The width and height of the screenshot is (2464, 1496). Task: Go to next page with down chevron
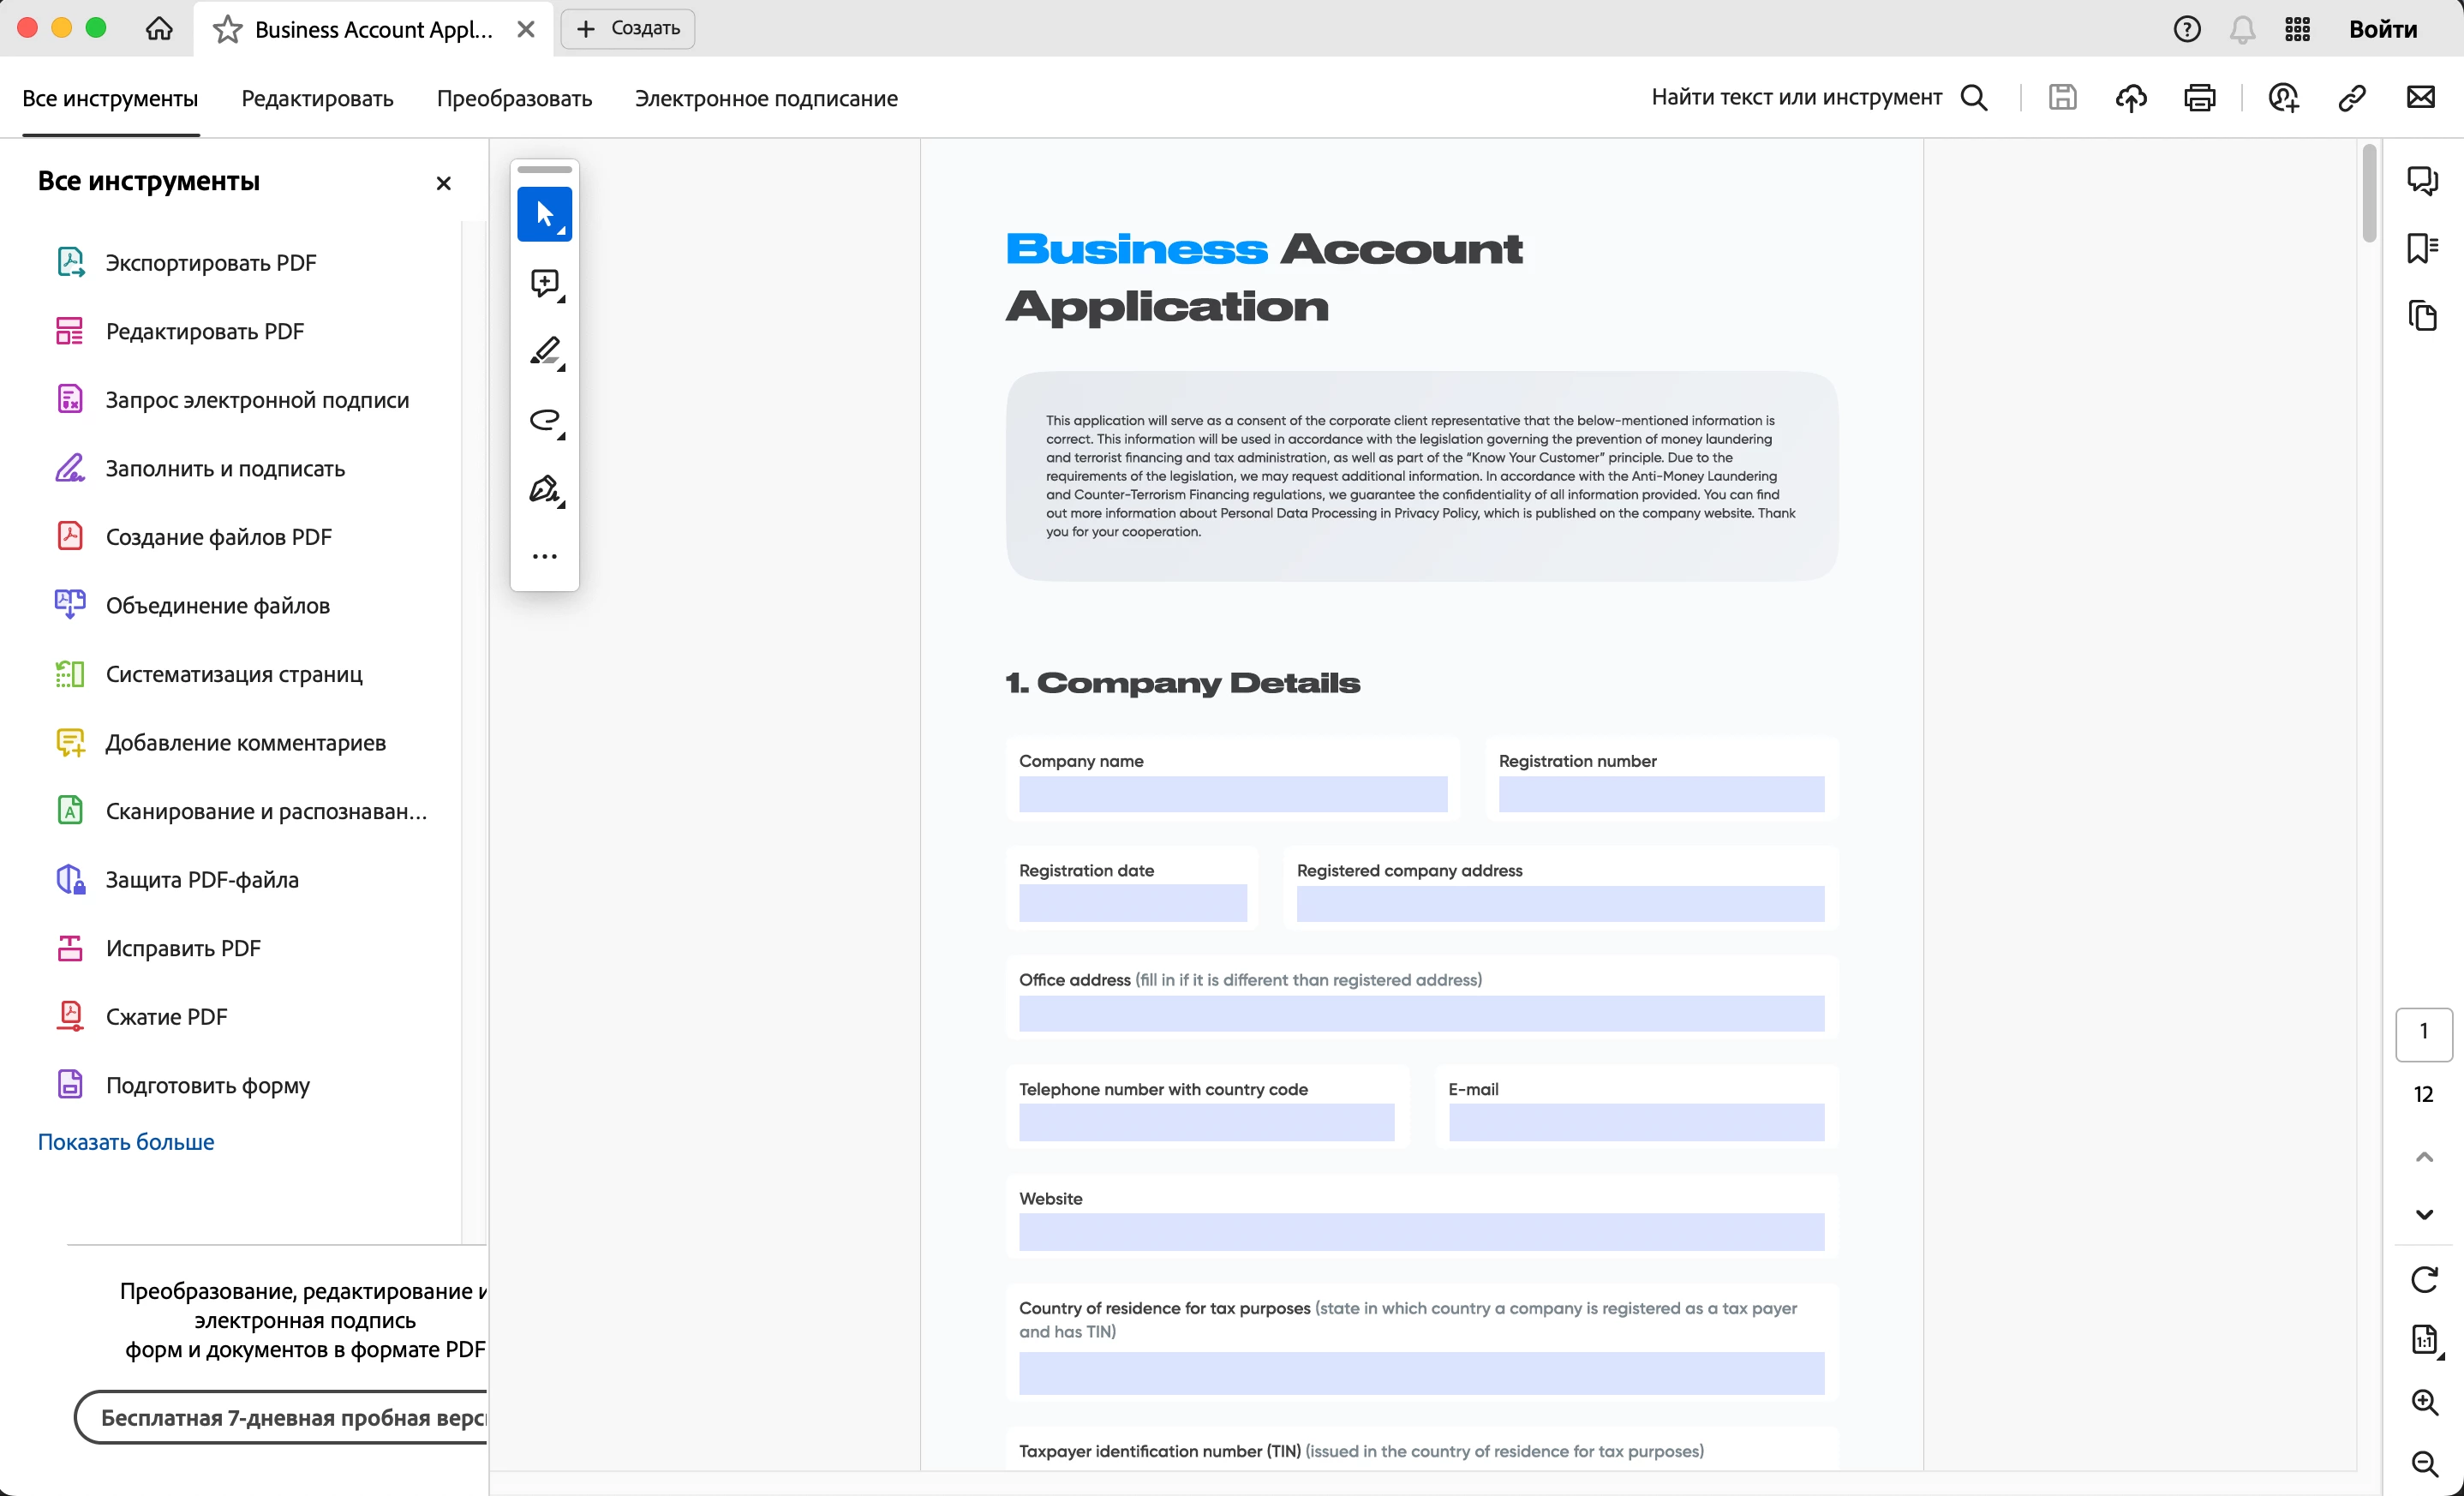click(2423, 1214)
